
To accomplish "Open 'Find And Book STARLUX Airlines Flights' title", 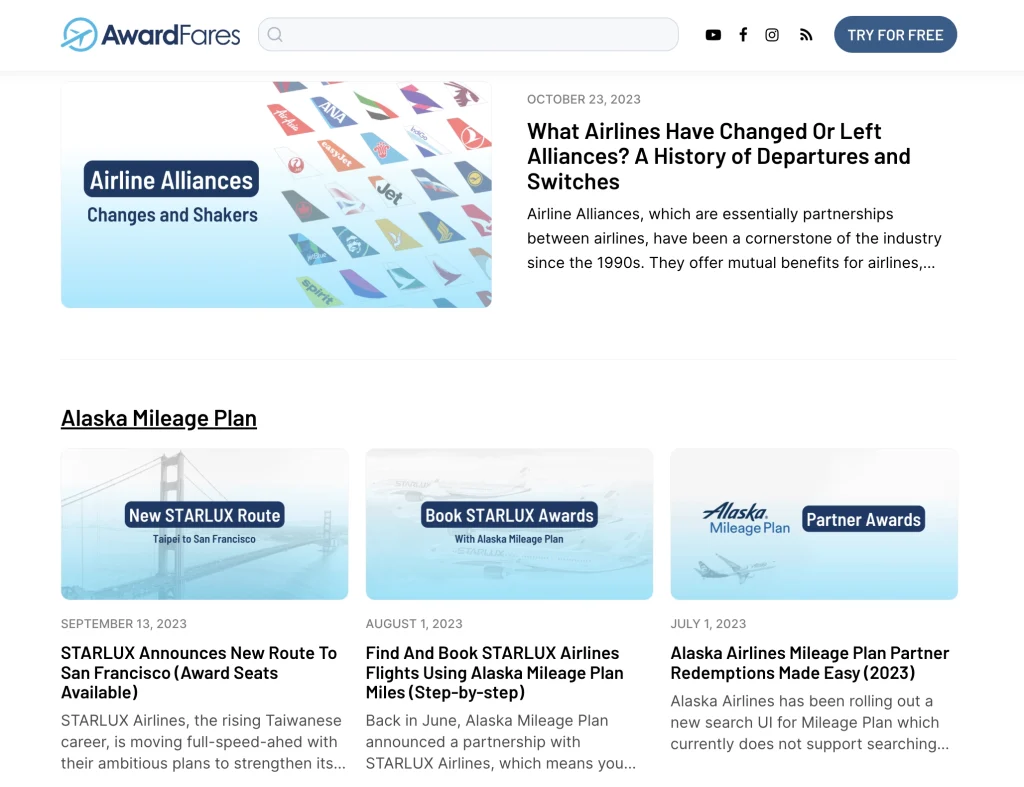I will pyautogui.click(x=494, y=673).
